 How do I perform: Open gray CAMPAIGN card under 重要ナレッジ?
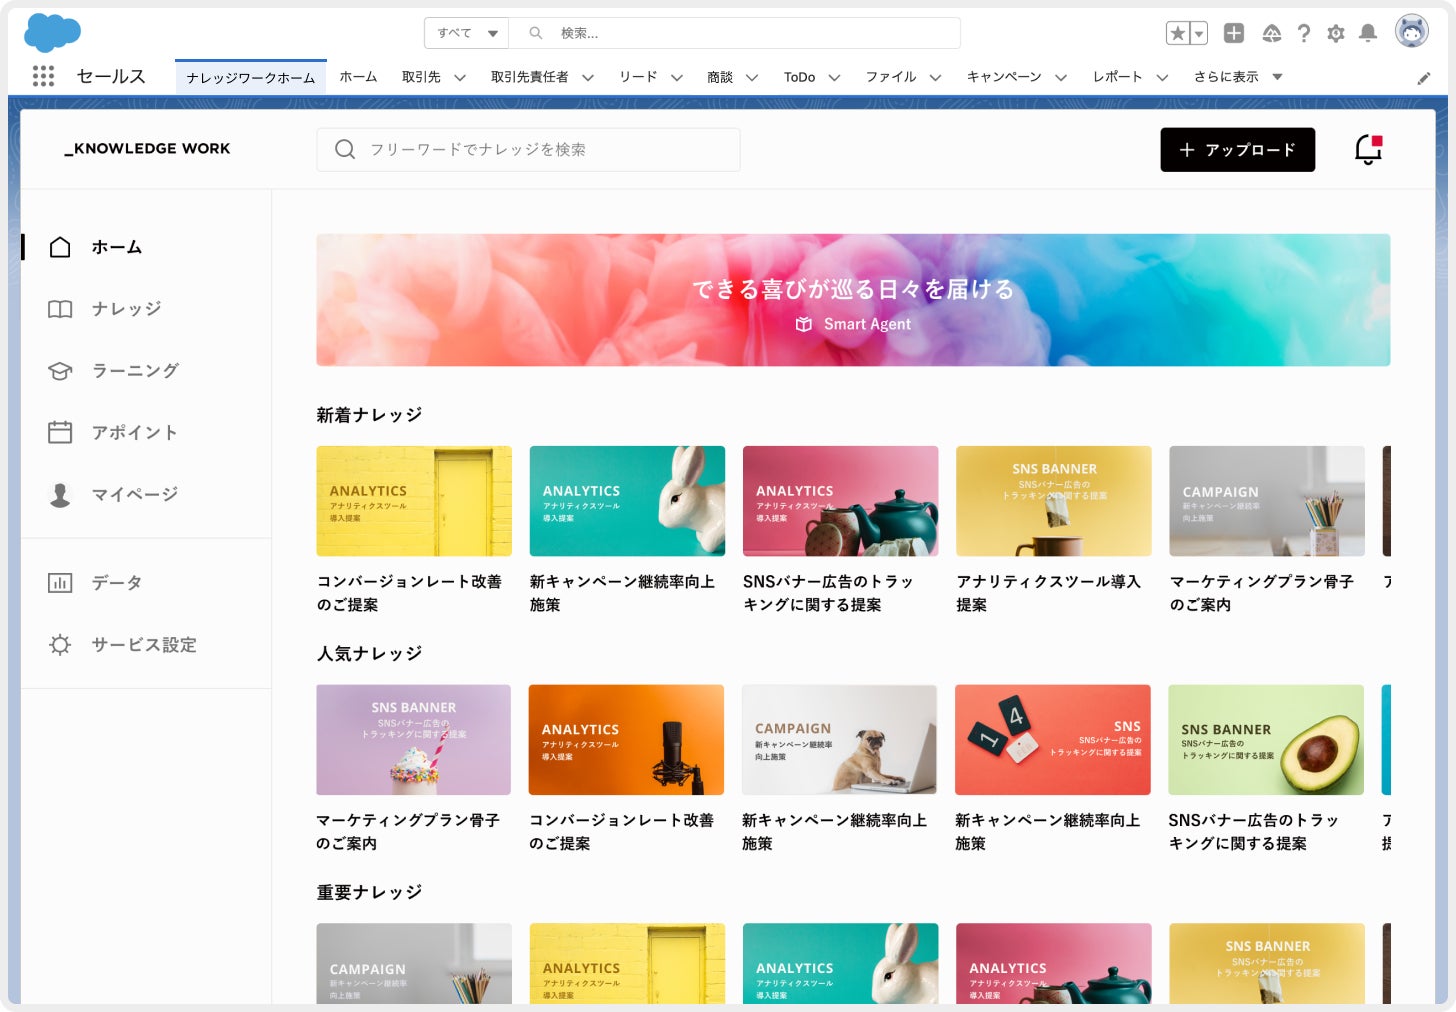point(414,963)
